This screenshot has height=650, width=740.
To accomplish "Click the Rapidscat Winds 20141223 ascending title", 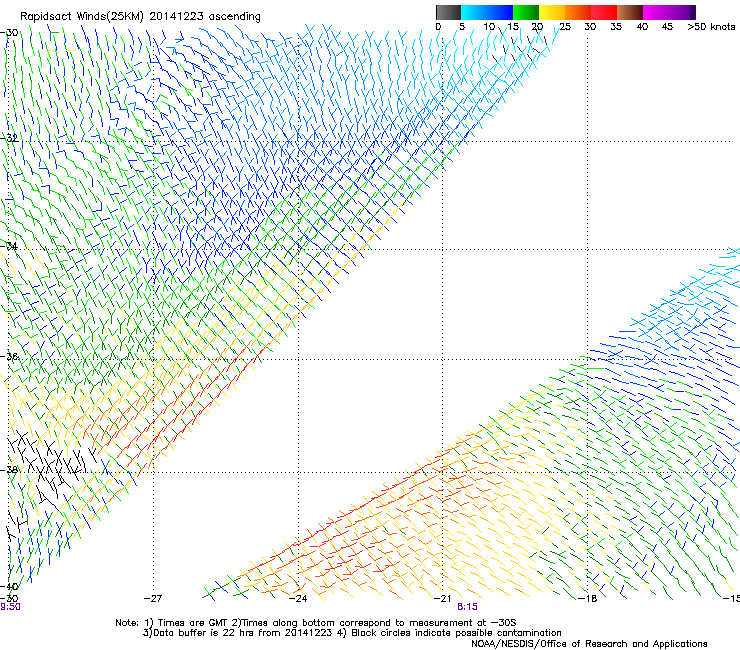I will [140, 16].
